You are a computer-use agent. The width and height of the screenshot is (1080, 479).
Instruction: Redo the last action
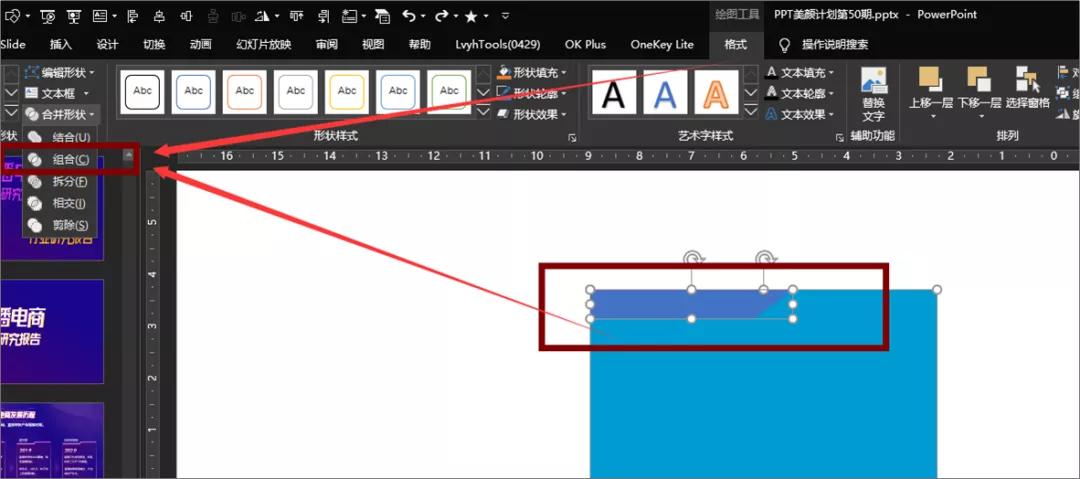[442, 14]
